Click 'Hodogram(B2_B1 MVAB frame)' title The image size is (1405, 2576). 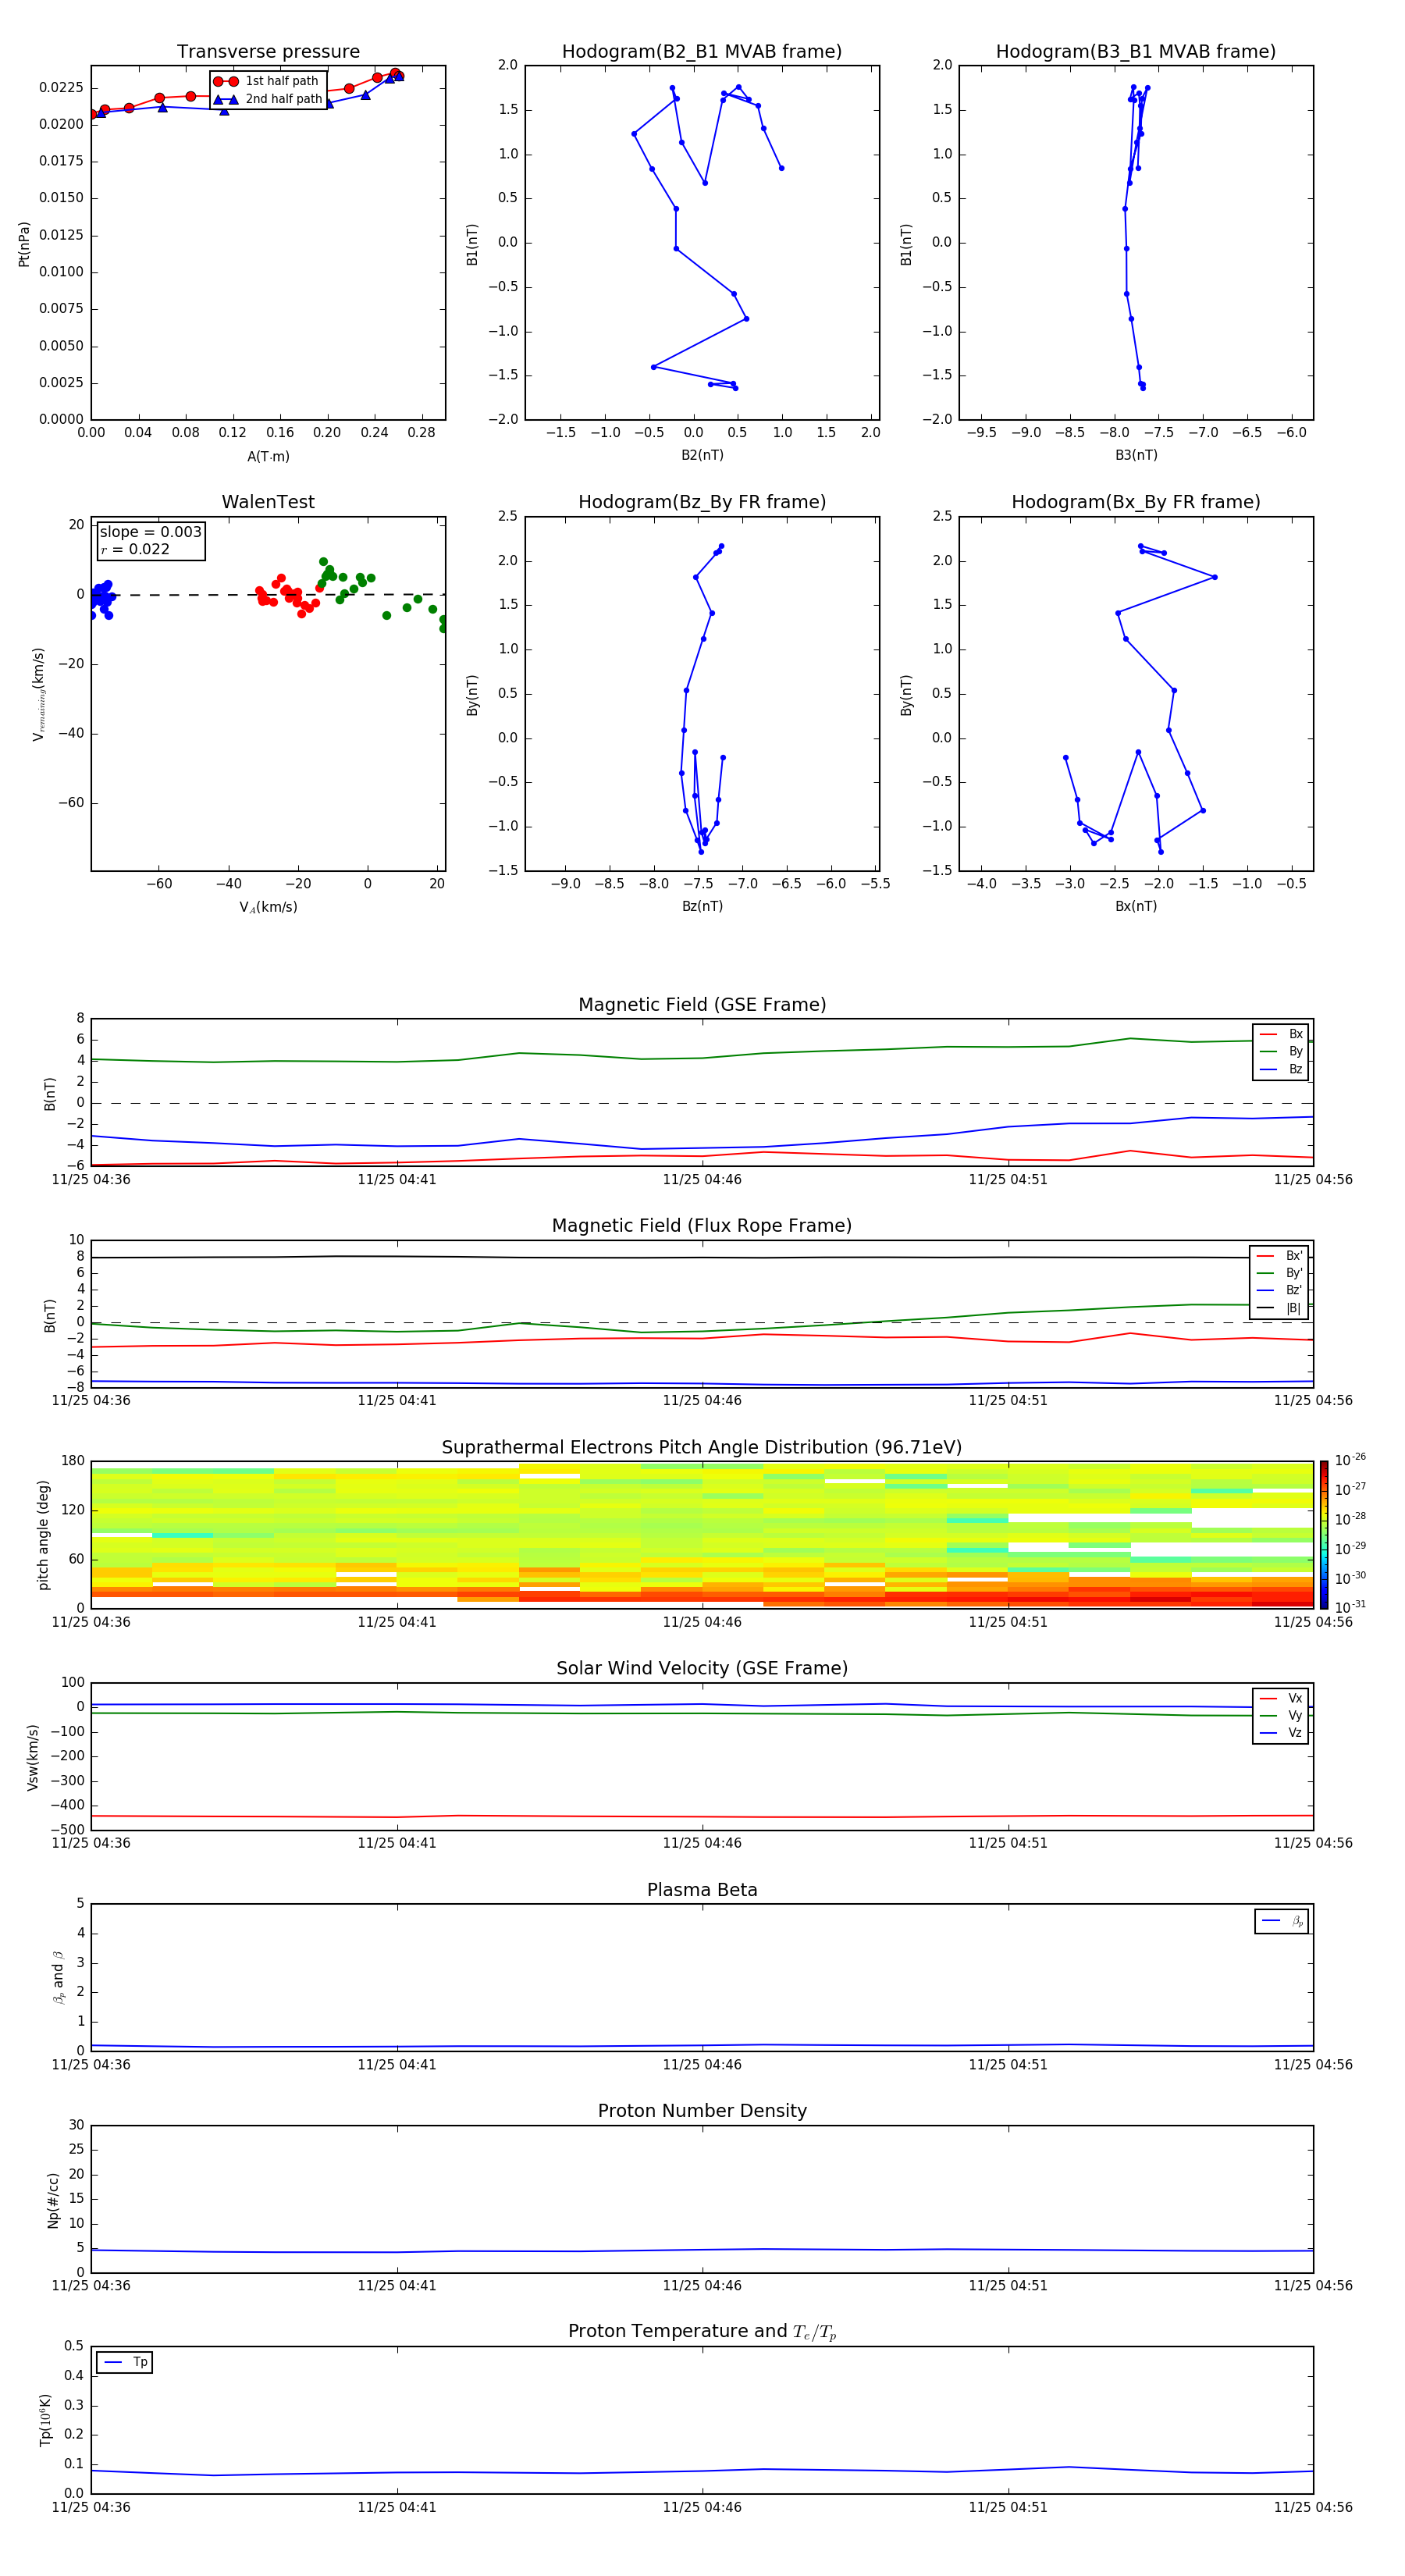point(702,52)
